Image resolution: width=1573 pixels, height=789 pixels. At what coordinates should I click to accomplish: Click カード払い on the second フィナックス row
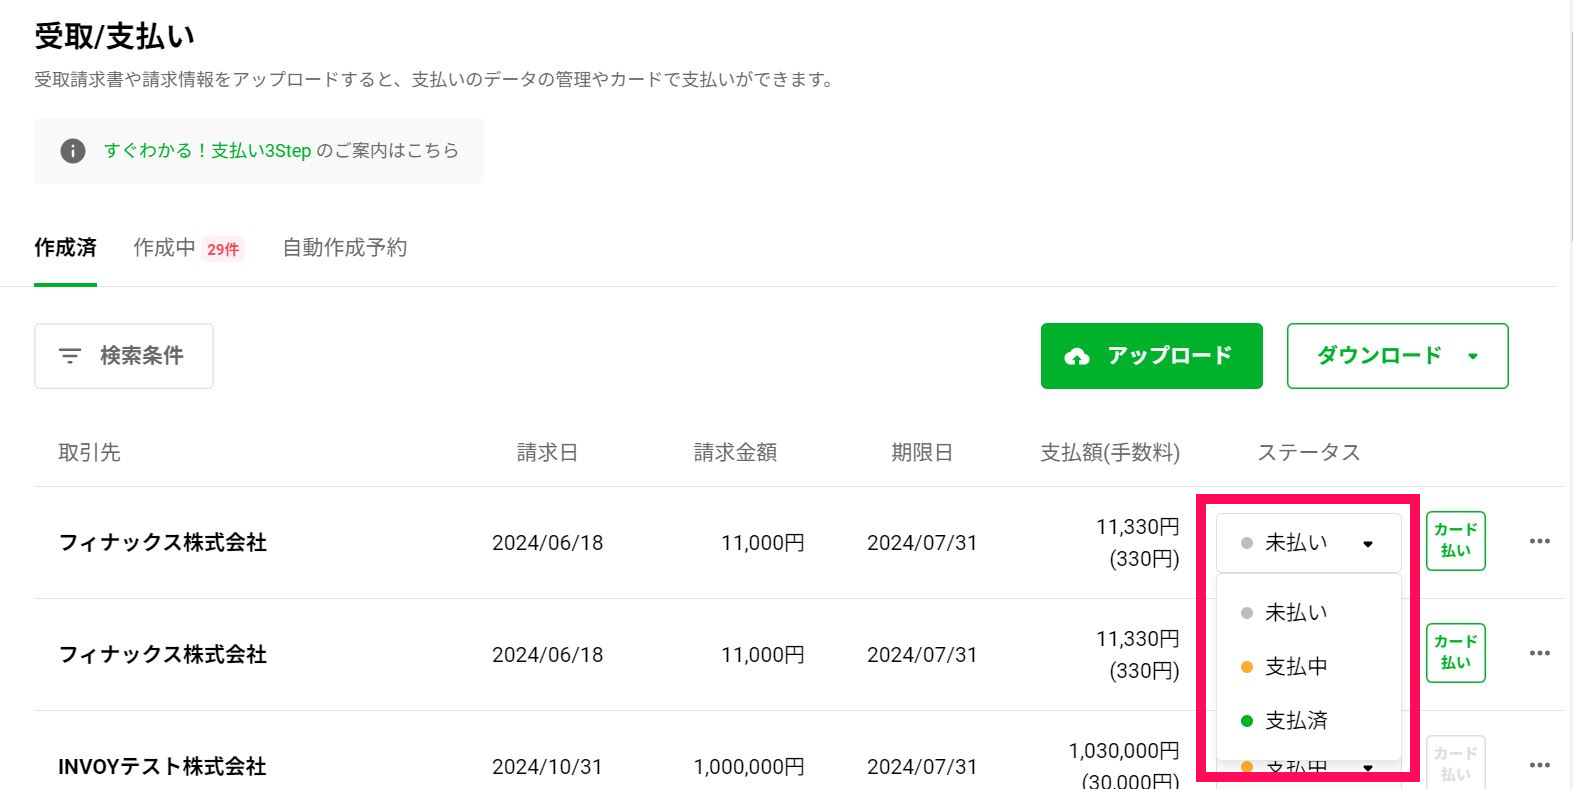1456,653
